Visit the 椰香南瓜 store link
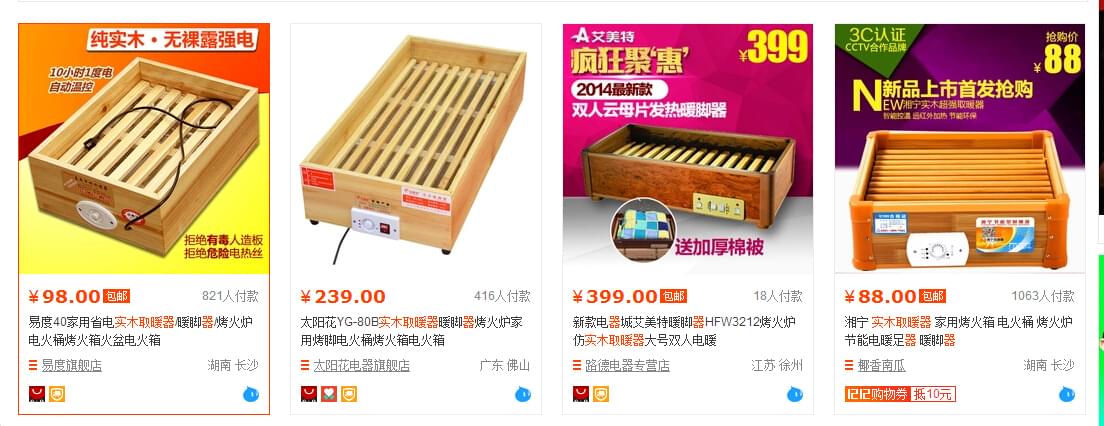 click(x=882, y=366)
